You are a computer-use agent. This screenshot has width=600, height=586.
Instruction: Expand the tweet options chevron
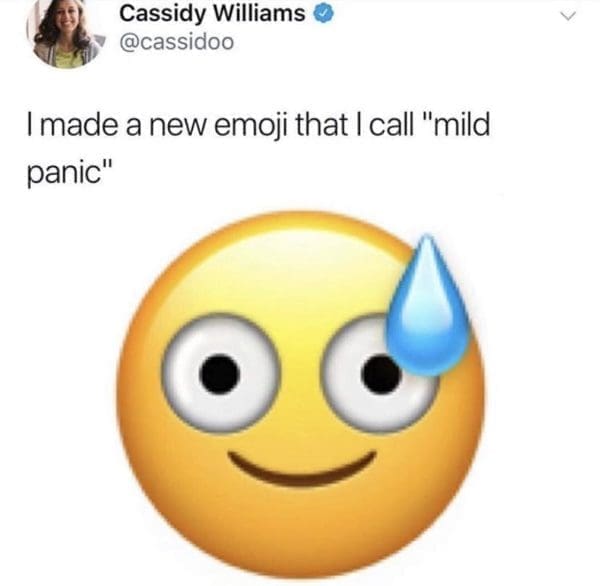pyautogui.click(x=568, y=16)
